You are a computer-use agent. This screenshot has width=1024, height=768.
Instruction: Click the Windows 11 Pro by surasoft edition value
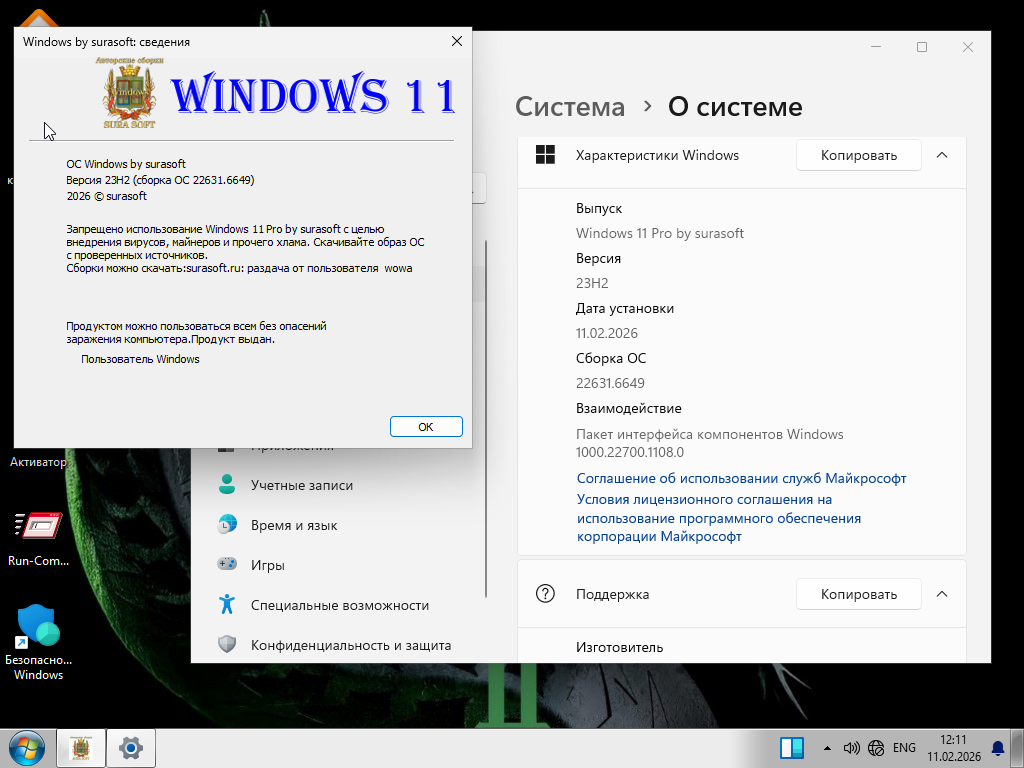coord(660,233)
